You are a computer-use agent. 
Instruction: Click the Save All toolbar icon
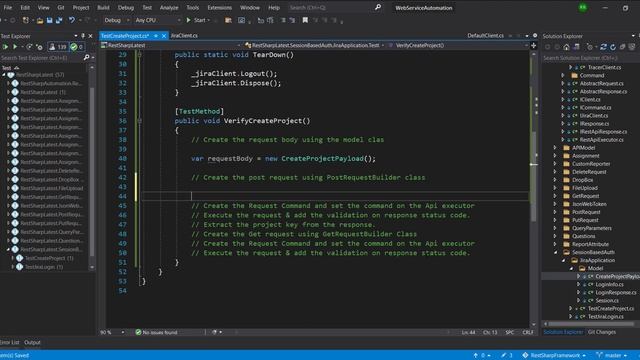[59, 20]
